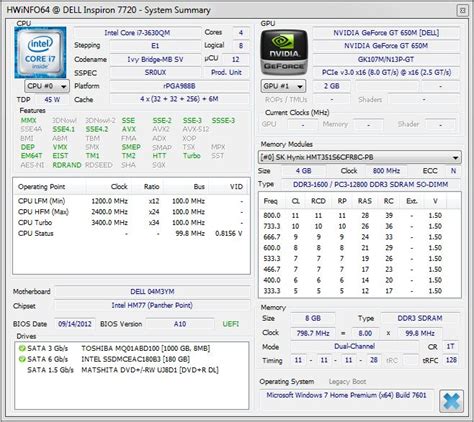
Task: Click the VID column header
Action: pos(228,187)
